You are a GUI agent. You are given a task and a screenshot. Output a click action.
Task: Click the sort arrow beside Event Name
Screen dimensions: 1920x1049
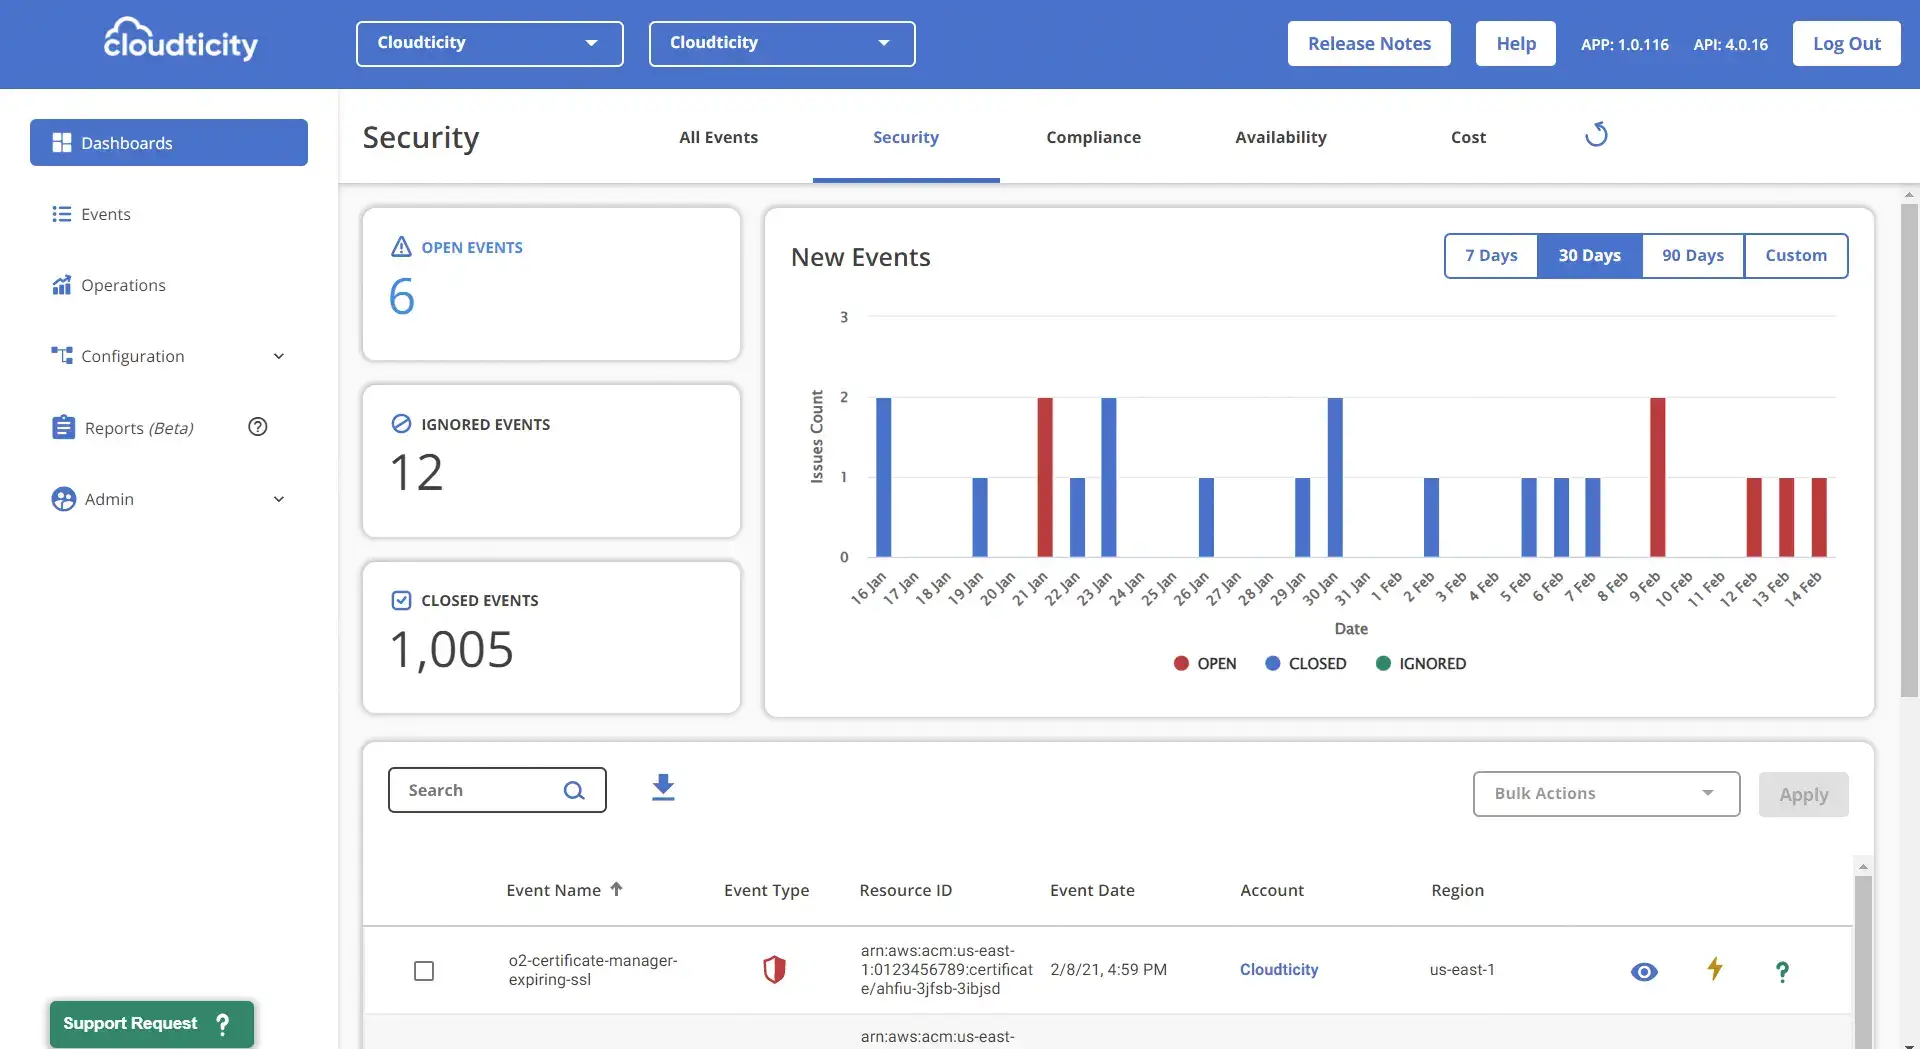[616, 889]
